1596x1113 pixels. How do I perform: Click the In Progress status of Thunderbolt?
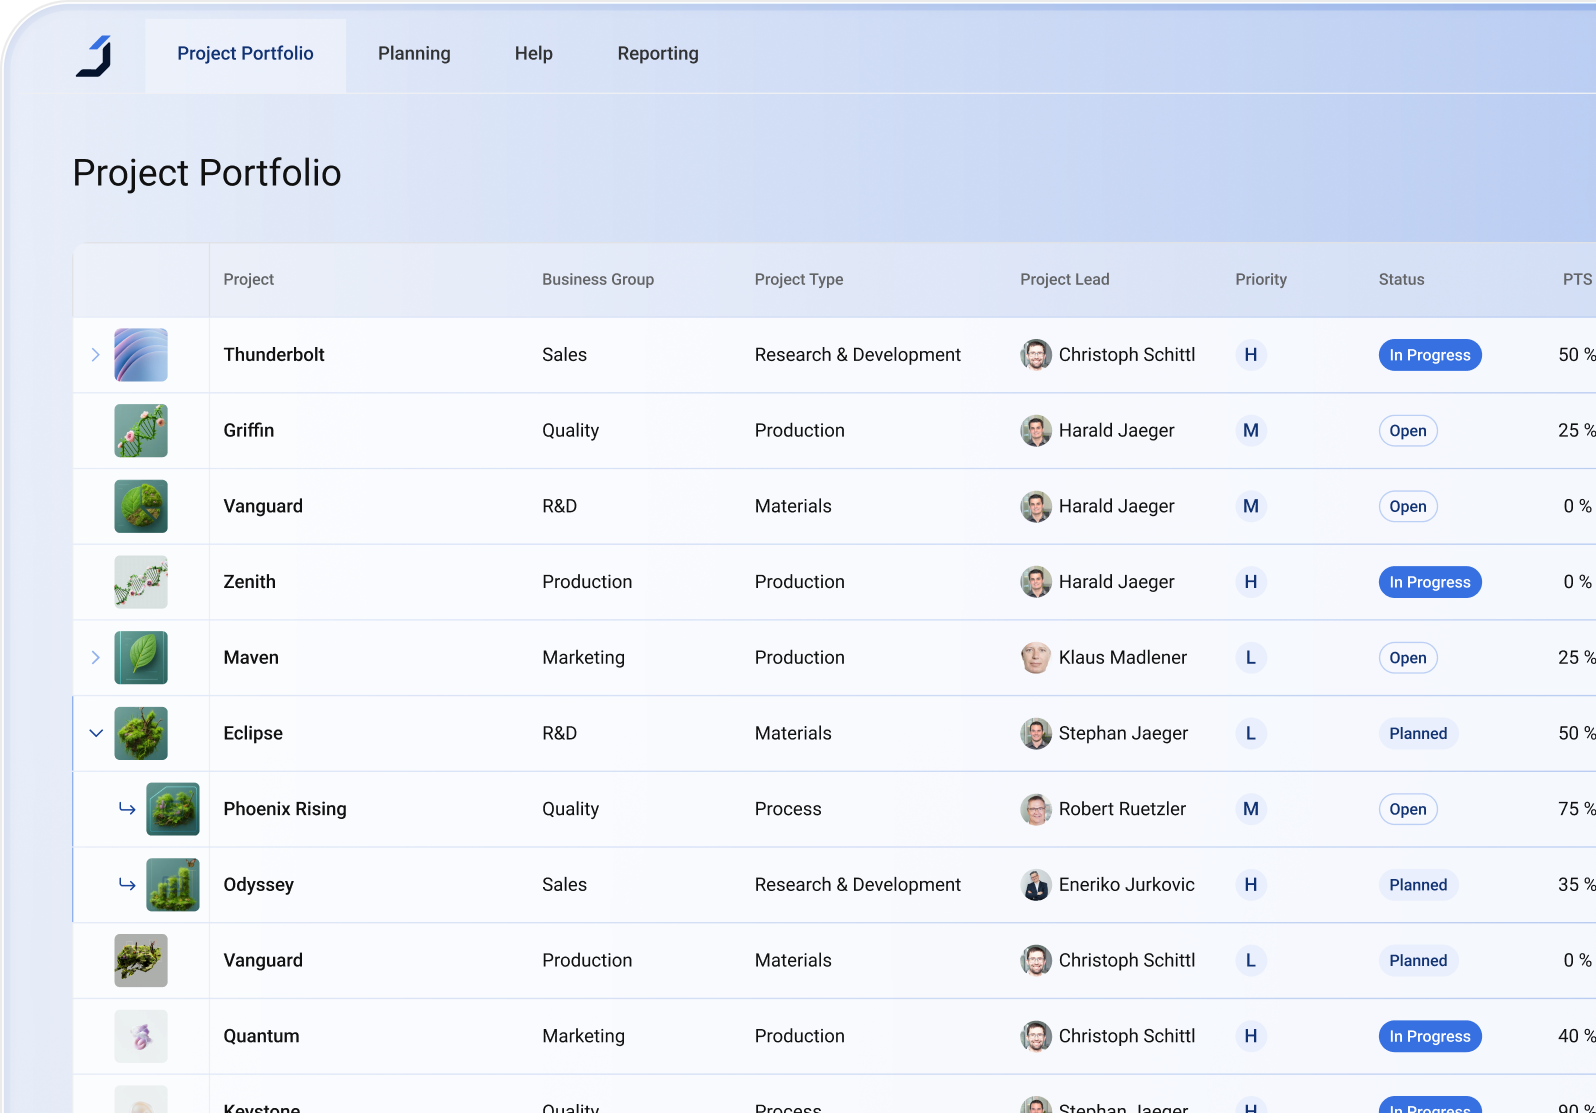[x=1430, y=355]
